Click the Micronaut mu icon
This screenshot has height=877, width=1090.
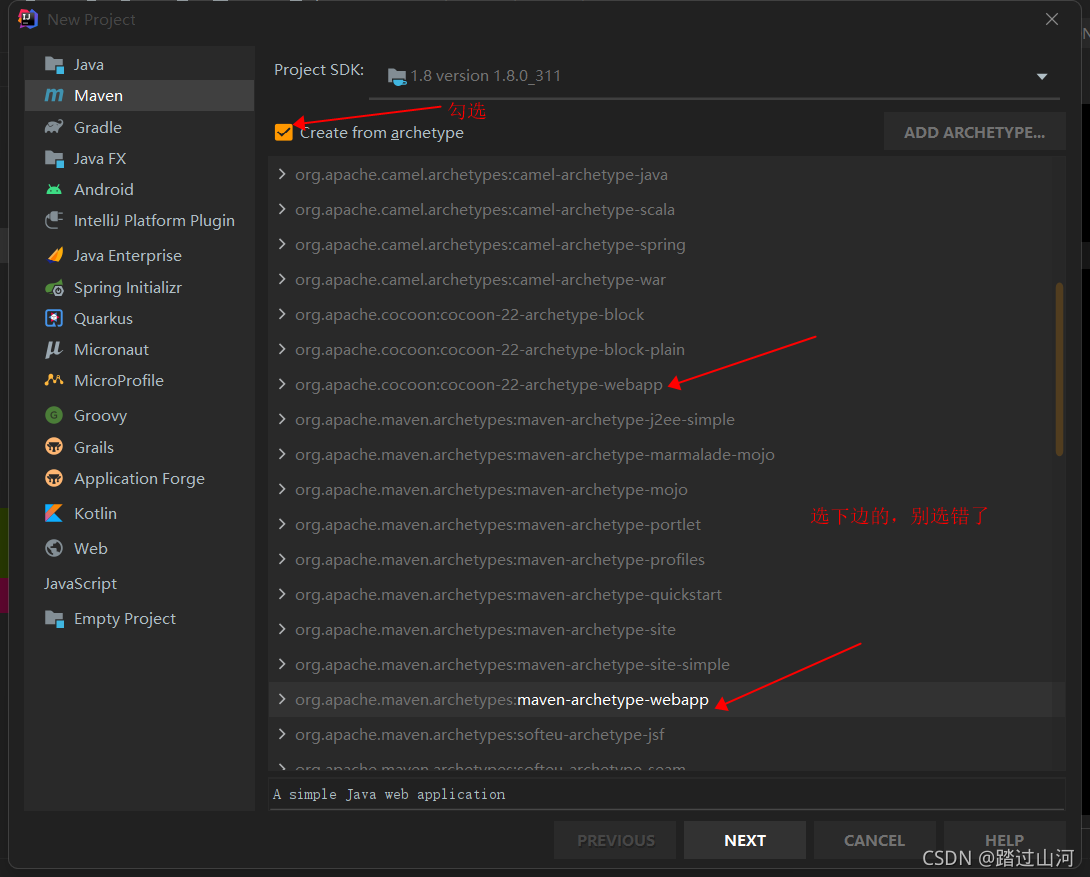[x=54, y=350]
